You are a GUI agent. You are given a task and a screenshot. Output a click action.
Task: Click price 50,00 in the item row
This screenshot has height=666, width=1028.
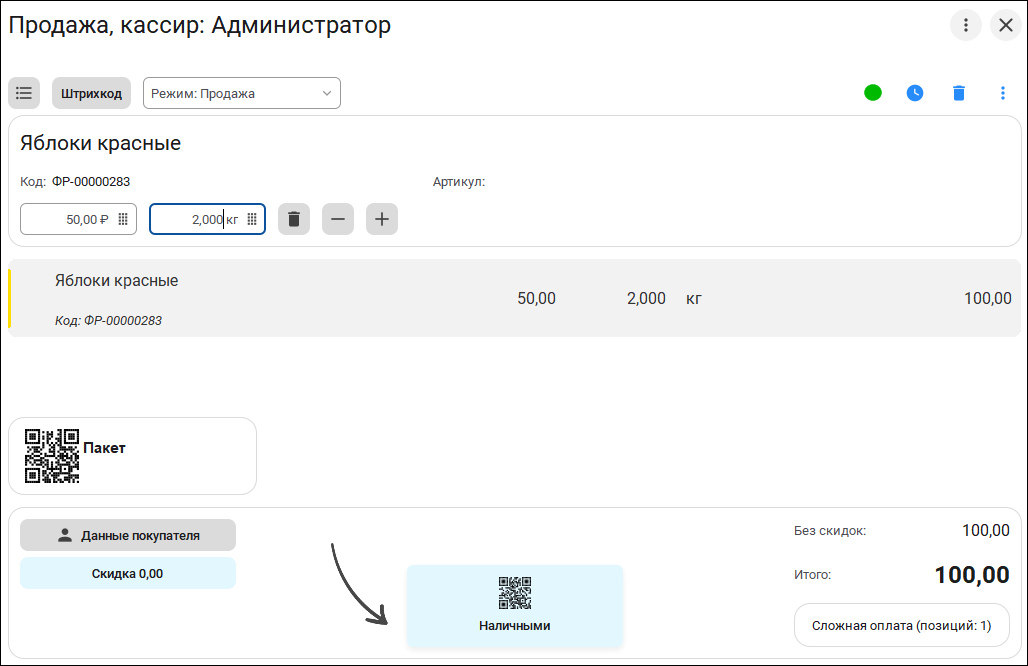[x=536, y=298]
